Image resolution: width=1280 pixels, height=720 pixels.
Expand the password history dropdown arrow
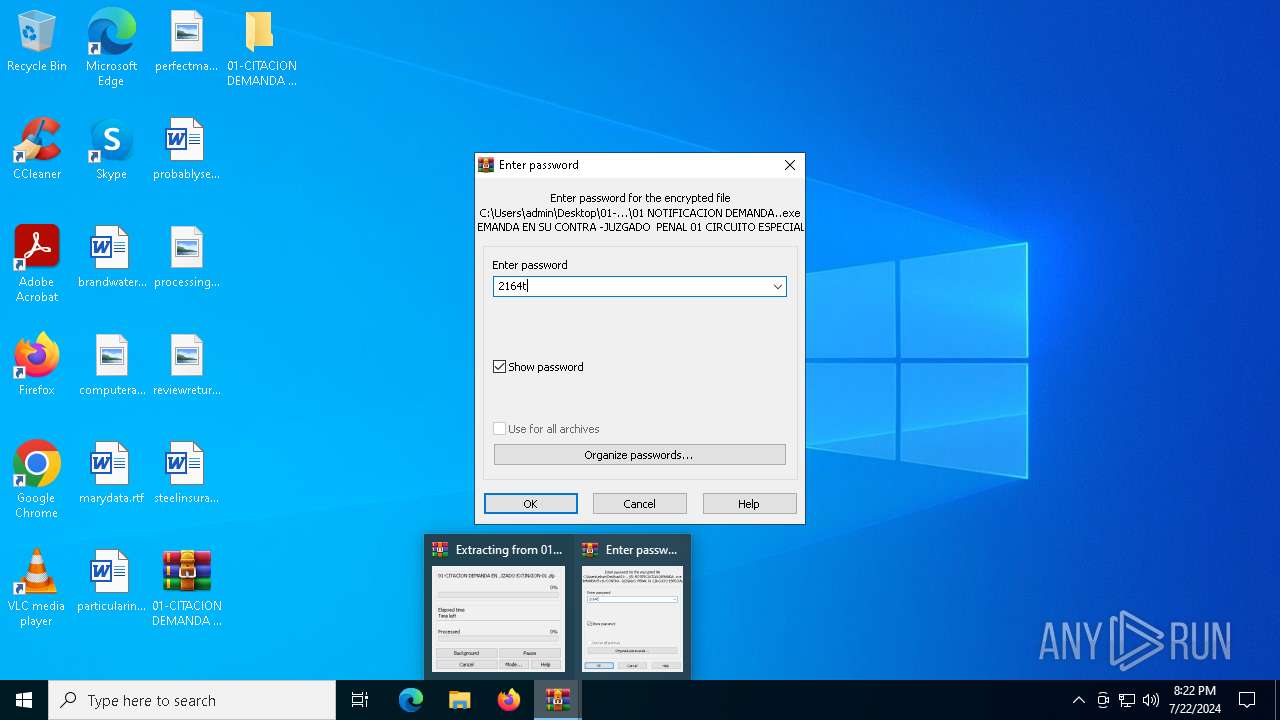(777, 287)
